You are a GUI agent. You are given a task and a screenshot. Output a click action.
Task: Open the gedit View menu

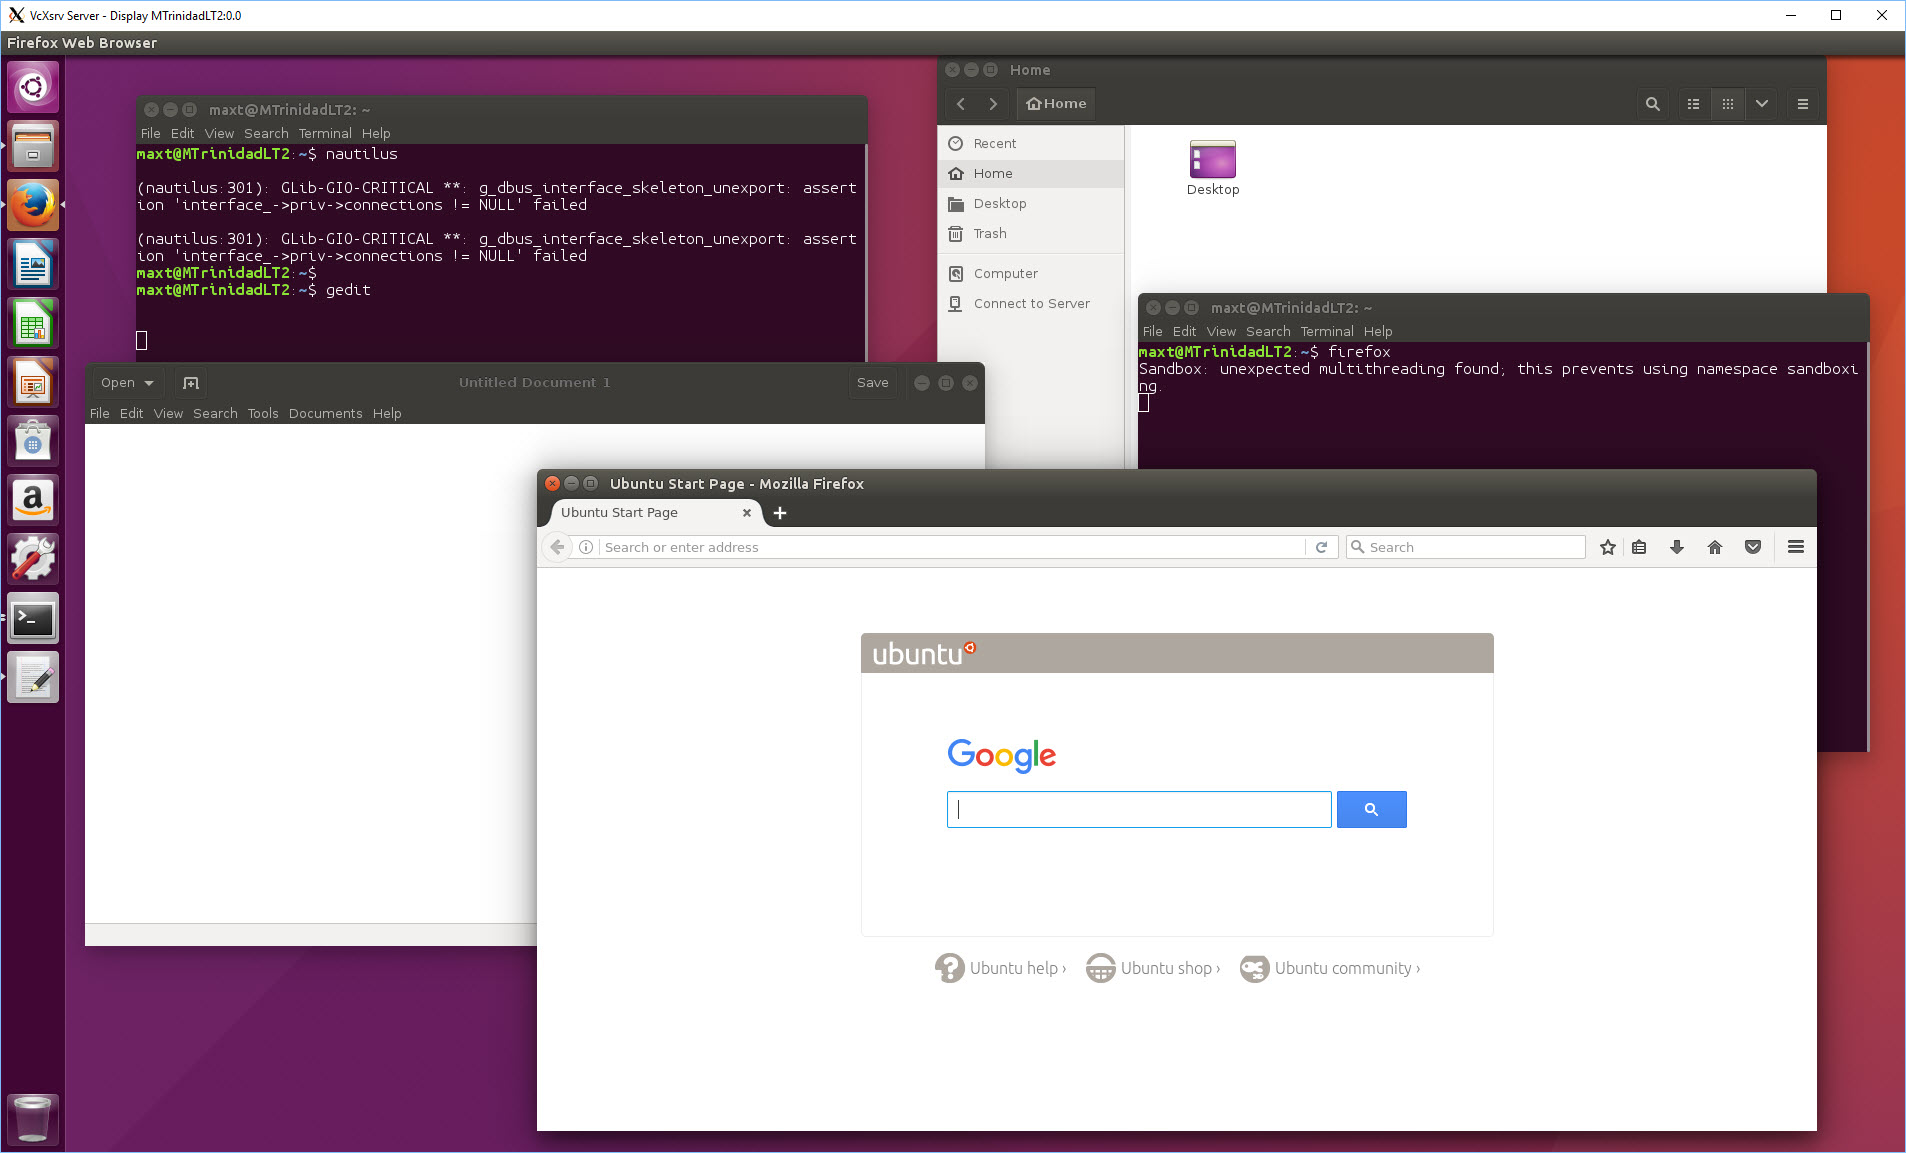coord(168,413)
